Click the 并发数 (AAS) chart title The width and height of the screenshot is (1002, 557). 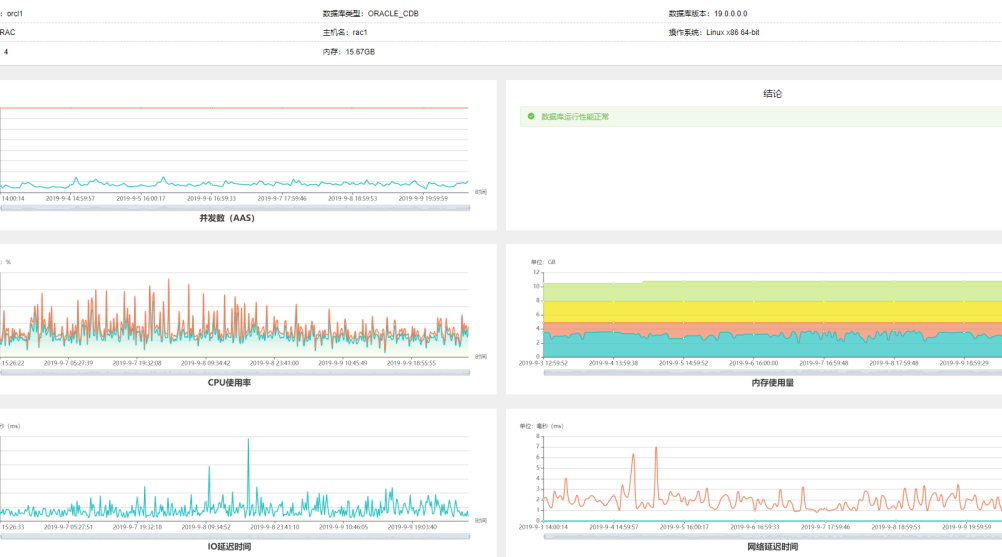pyautogui.click(x=226, y=218)
